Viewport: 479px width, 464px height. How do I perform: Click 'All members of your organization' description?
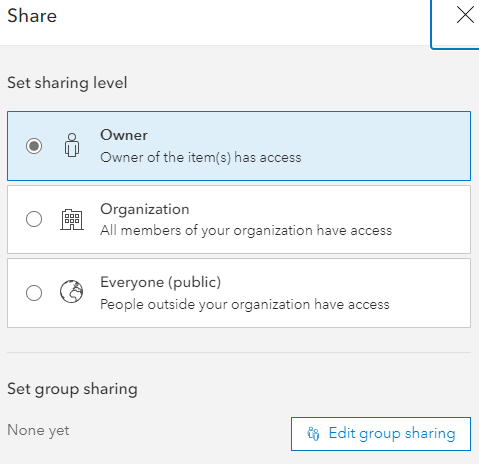246,231
